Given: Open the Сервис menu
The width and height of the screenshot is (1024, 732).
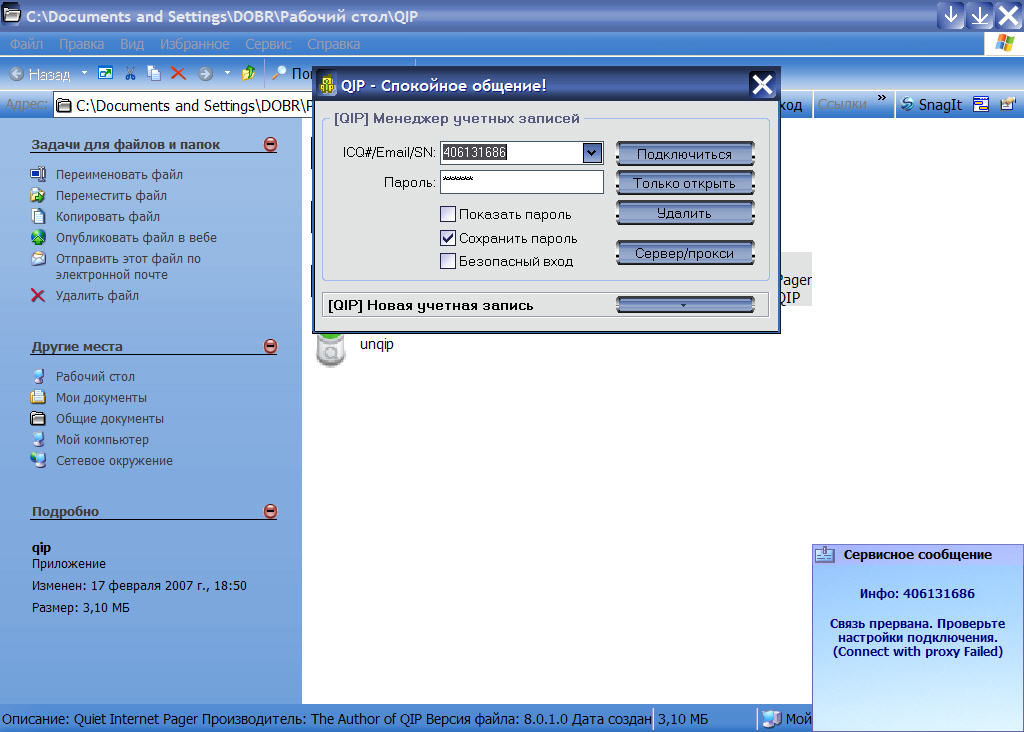Looking at the screenshot, I should coord(268,44).
